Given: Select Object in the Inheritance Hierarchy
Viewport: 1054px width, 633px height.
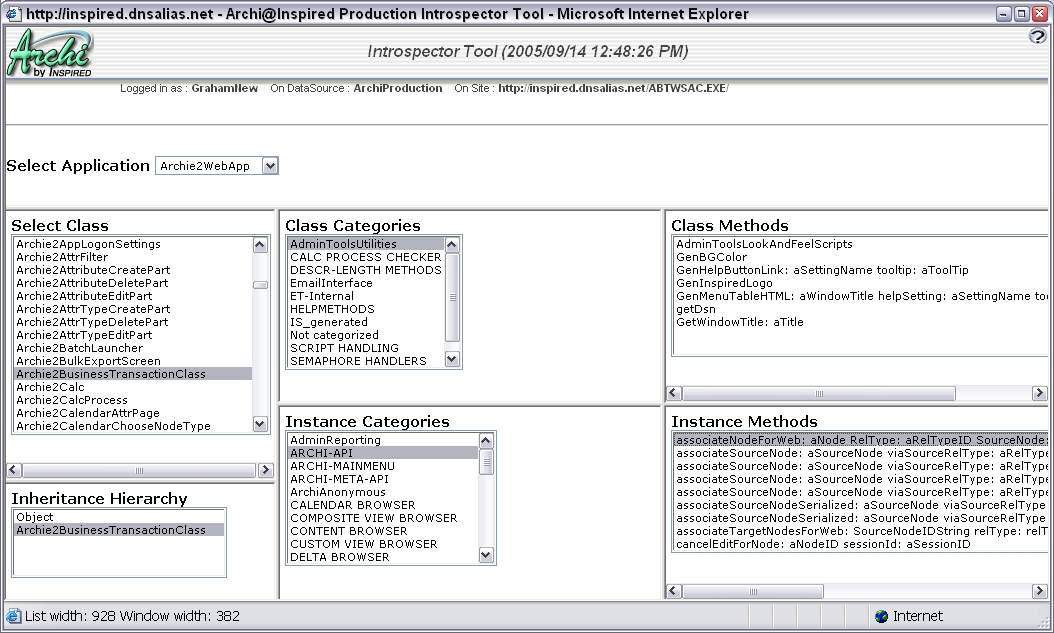Looking at the screenshot, I should (35, 517).
